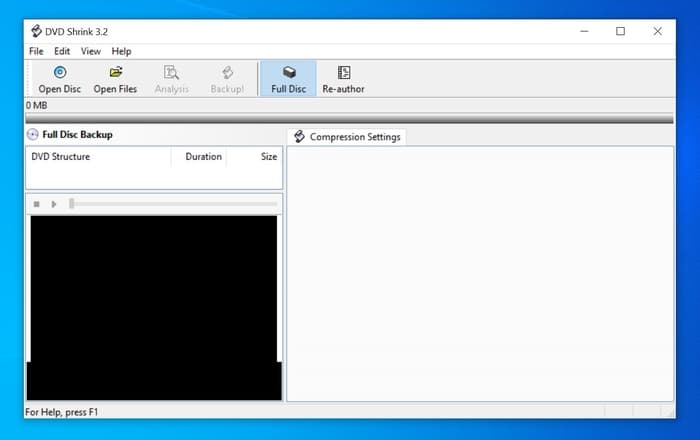Click the DVD Shrink title bar icon
The image size is (700, 440).
[x=36, y=31]
